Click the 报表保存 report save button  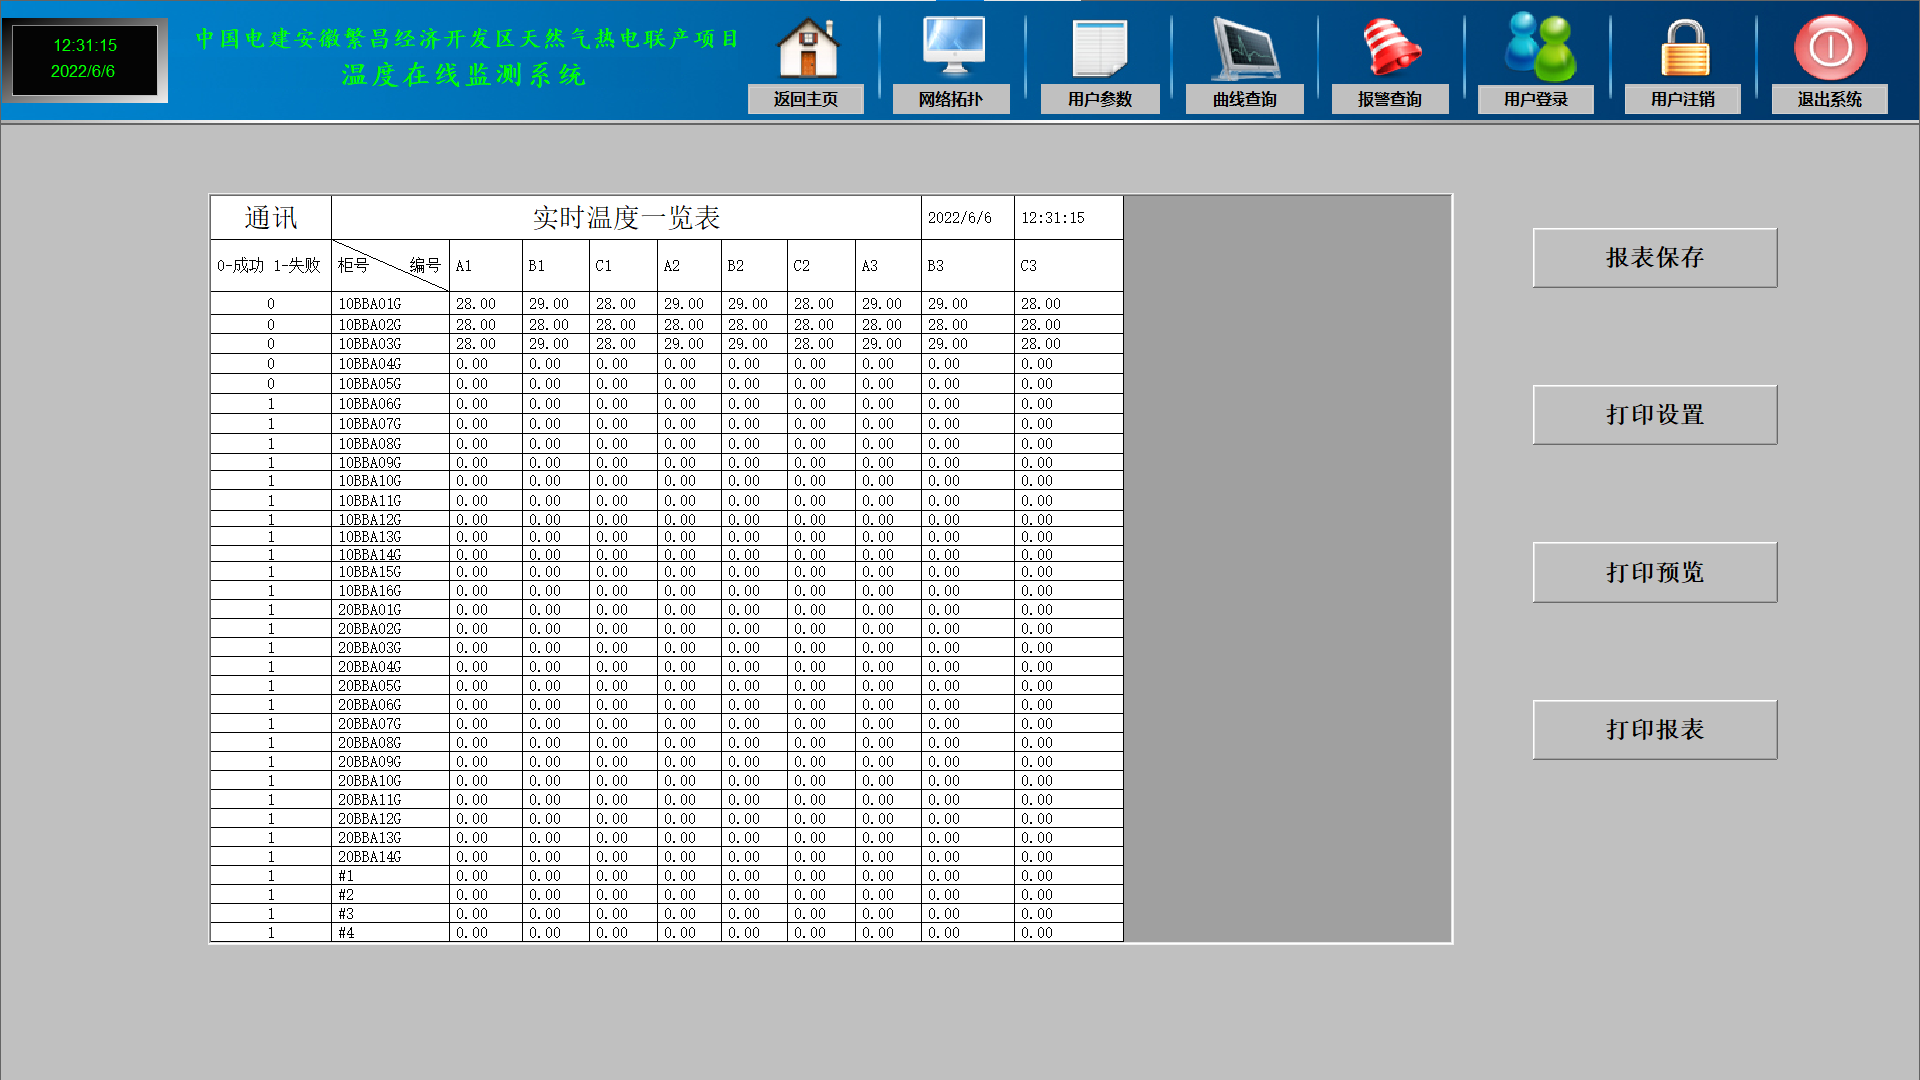[x=1654, y=258]
